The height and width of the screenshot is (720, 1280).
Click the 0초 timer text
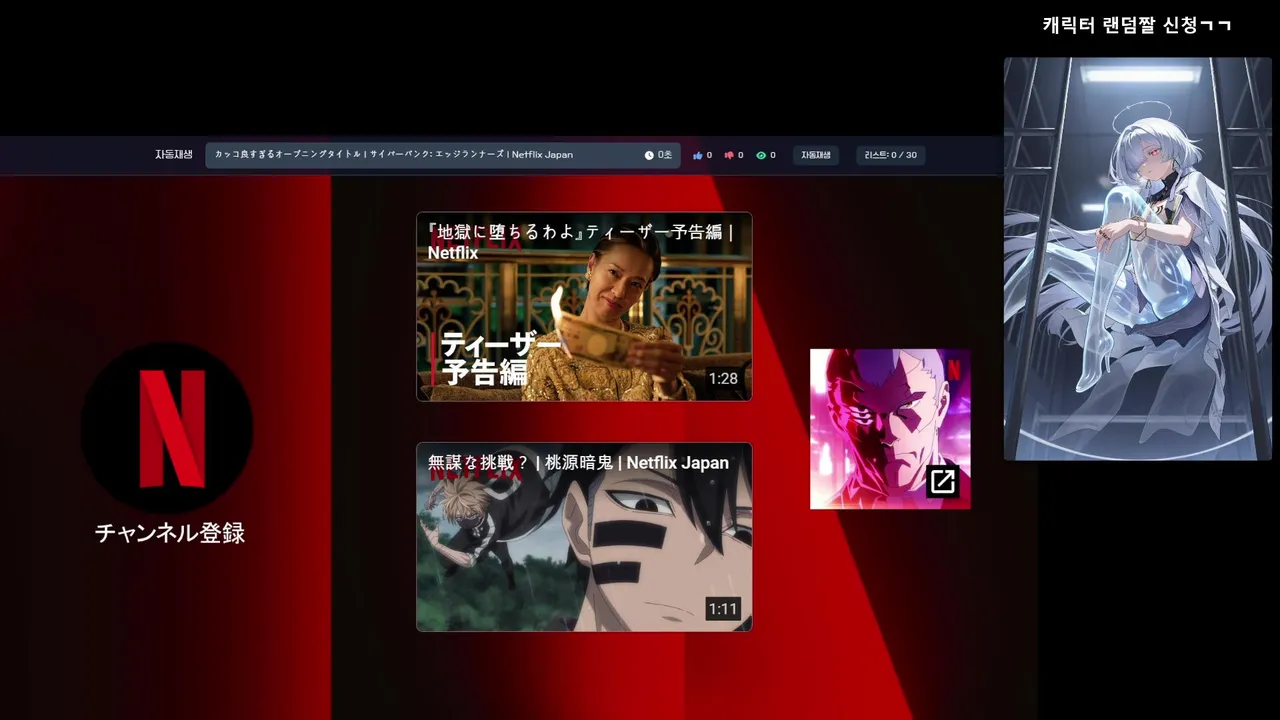click(x=665, y=155)
